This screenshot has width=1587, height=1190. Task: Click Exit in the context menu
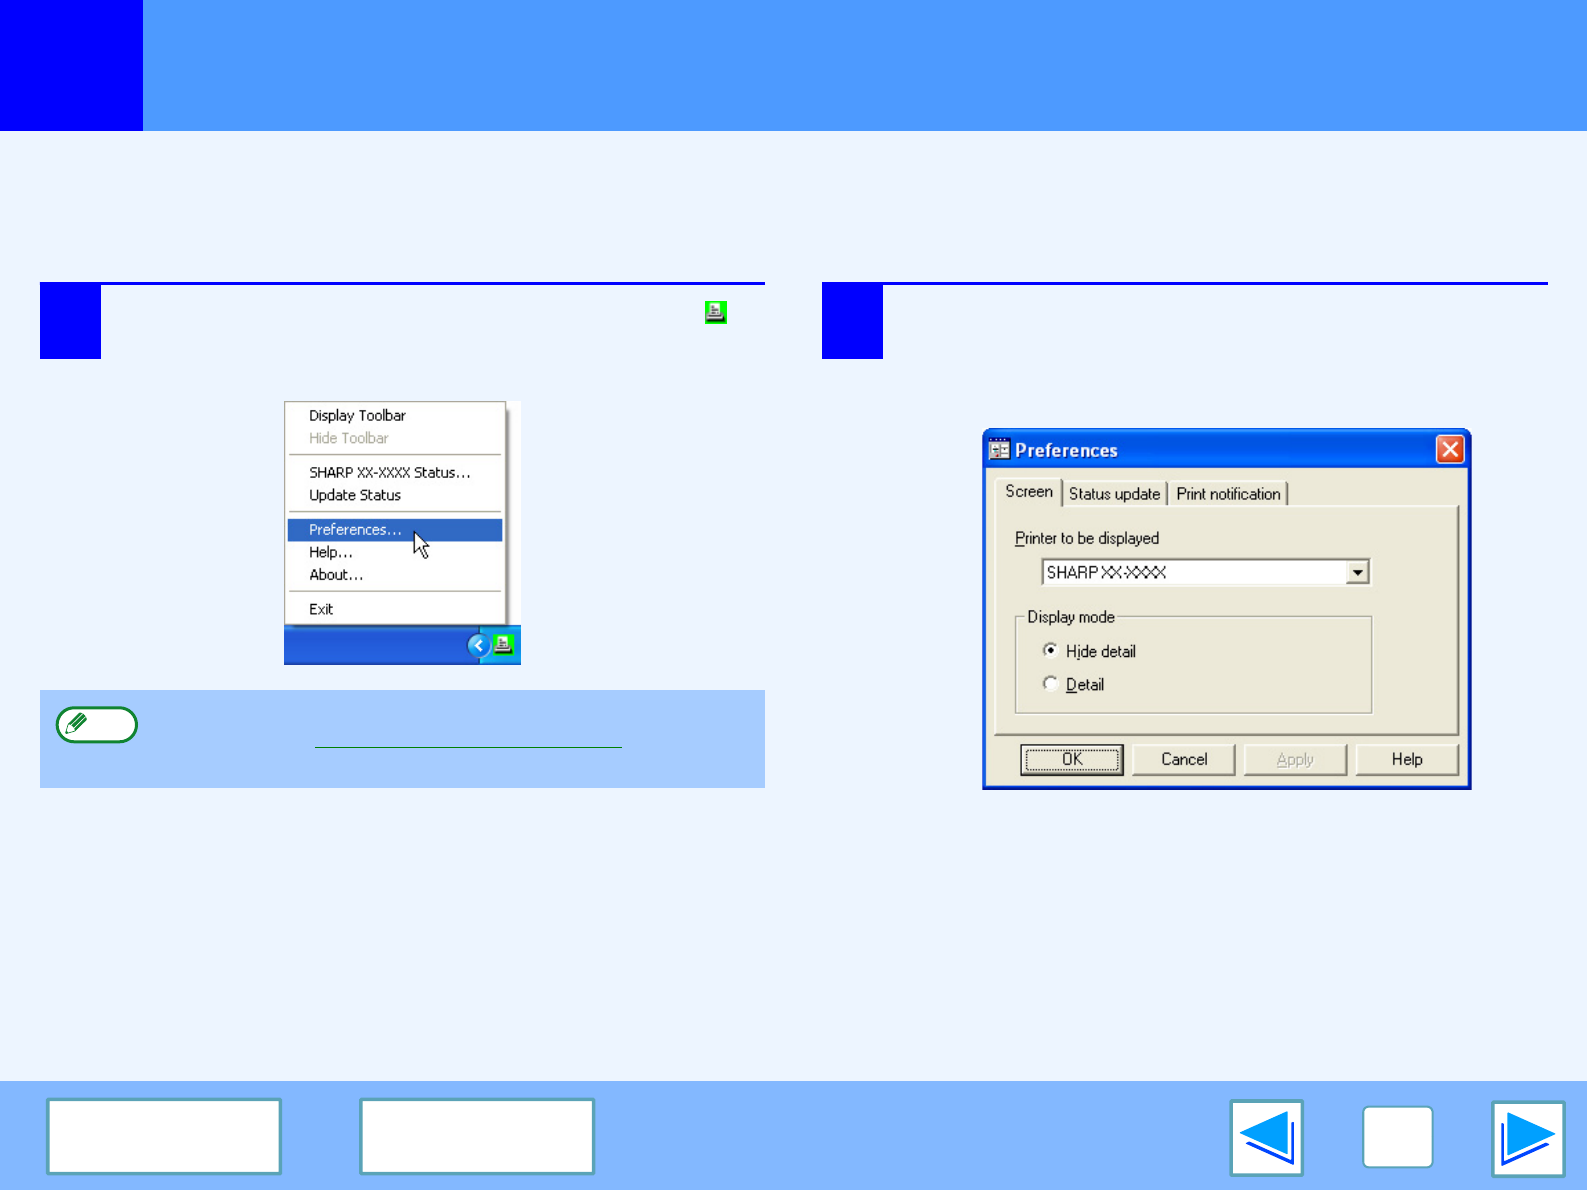point(321,609)
